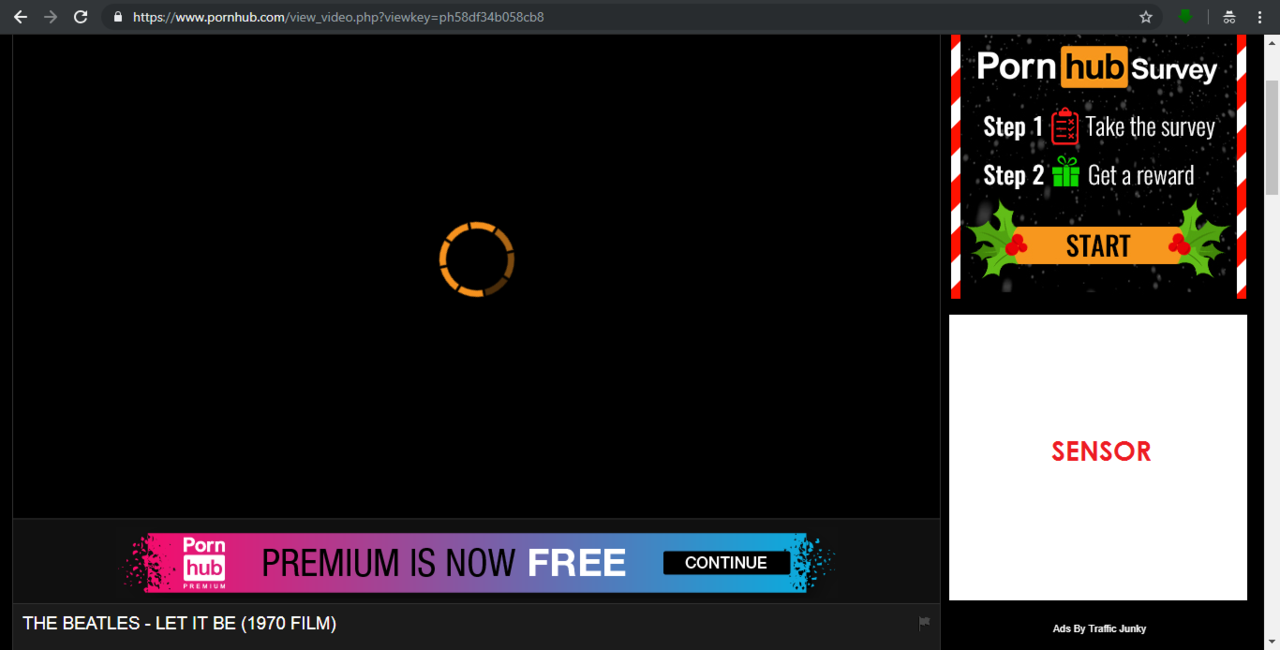Click the padlock site info icon
1280x650 pixels.
[118, 17]
